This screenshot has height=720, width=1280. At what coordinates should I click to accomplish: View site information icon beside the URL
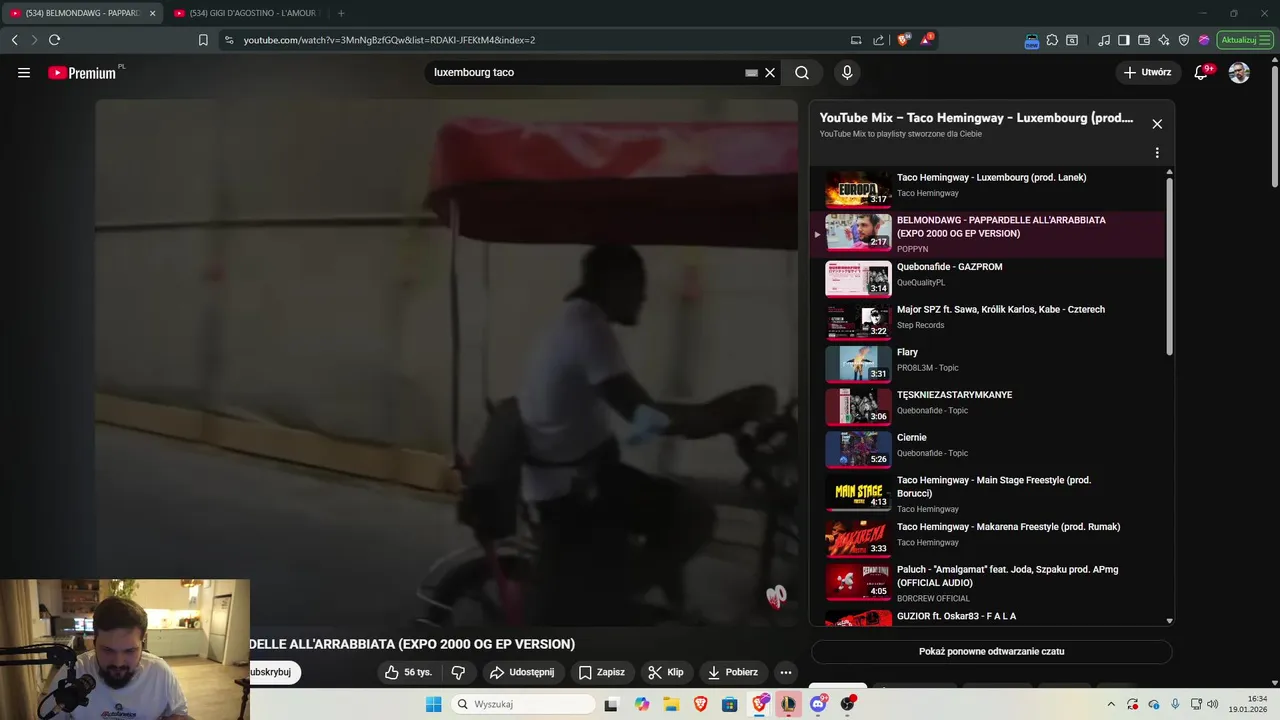pyautogui.click(x=229, y=40)
